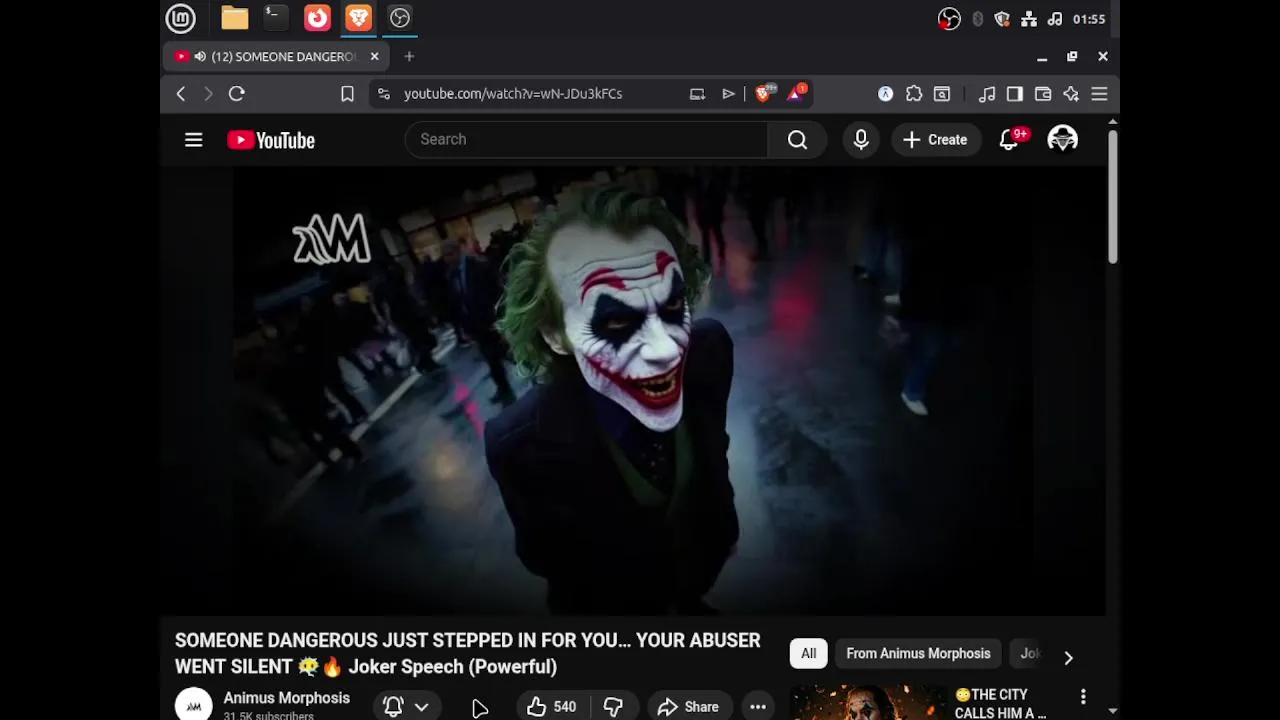Image resolution: width=1280 pixels, height=720 pixels.
Task: Click the blue circular extension icon
Action: [885, 94]
